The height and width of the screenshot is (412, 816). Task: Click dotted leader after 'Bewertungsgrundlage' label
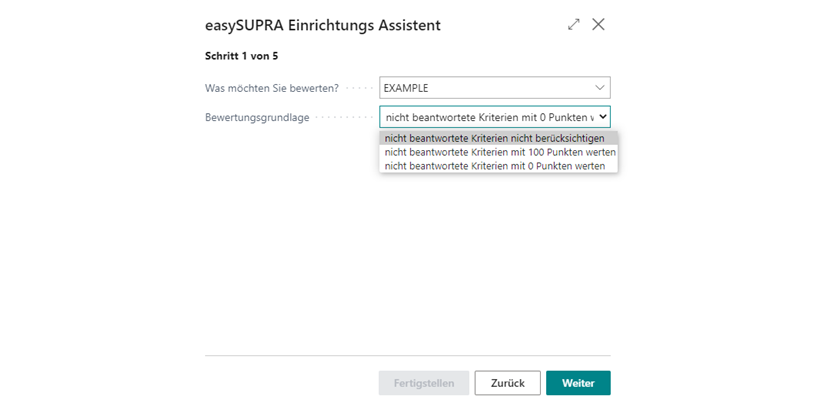(x=344, y=118)
